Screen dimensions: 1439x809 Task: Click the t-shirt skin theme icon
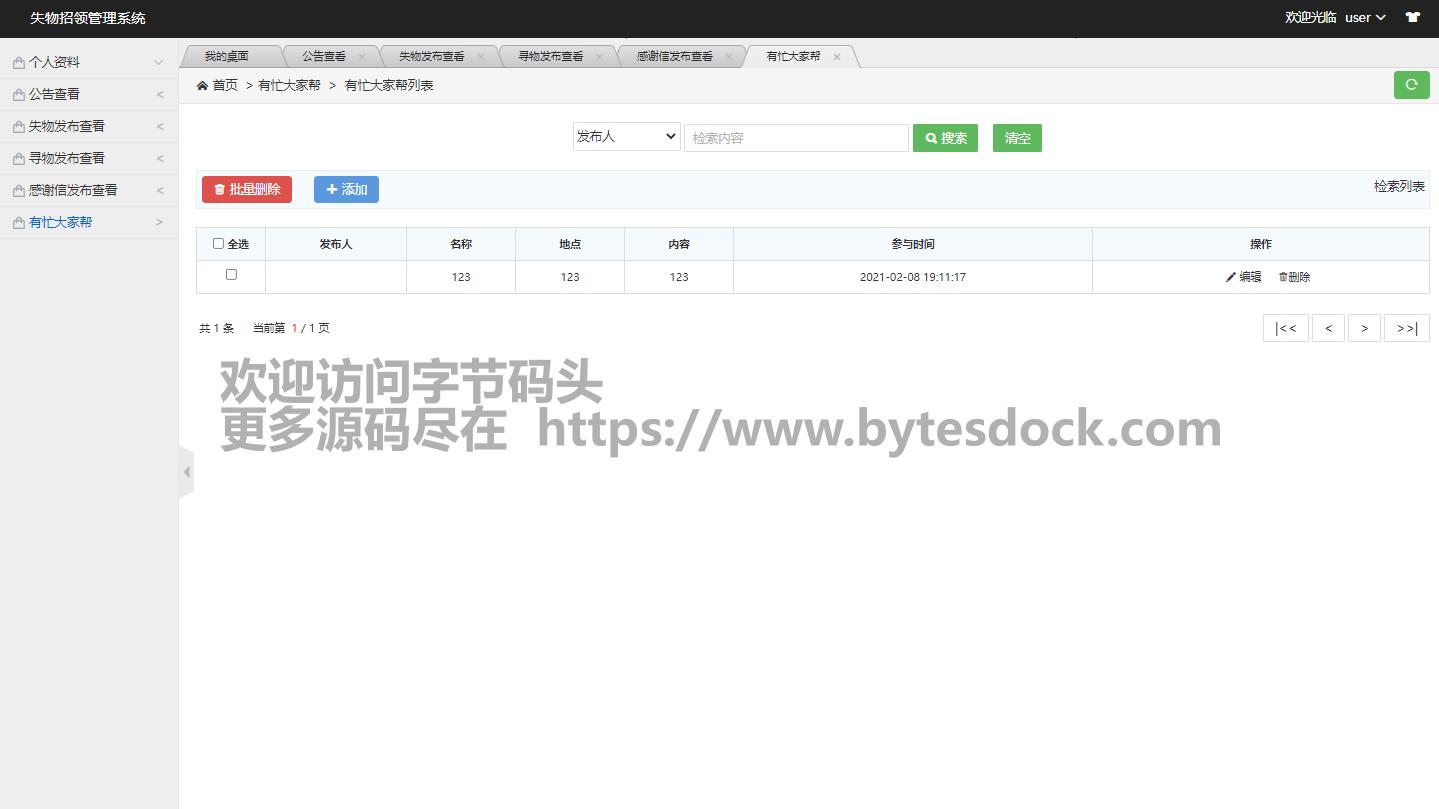point(1412,17)
